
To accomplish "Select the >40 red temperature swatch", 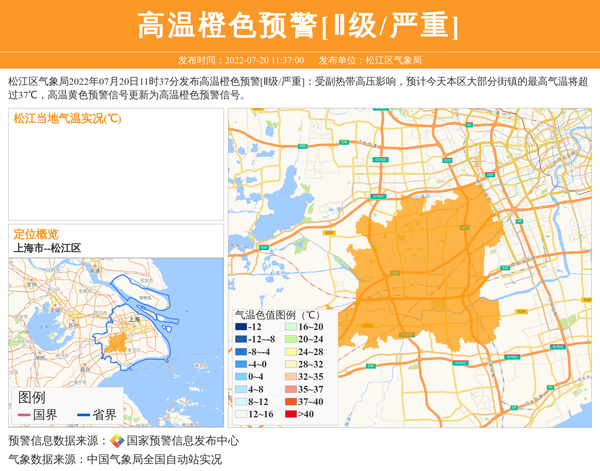I will click(x=289, y=413).
